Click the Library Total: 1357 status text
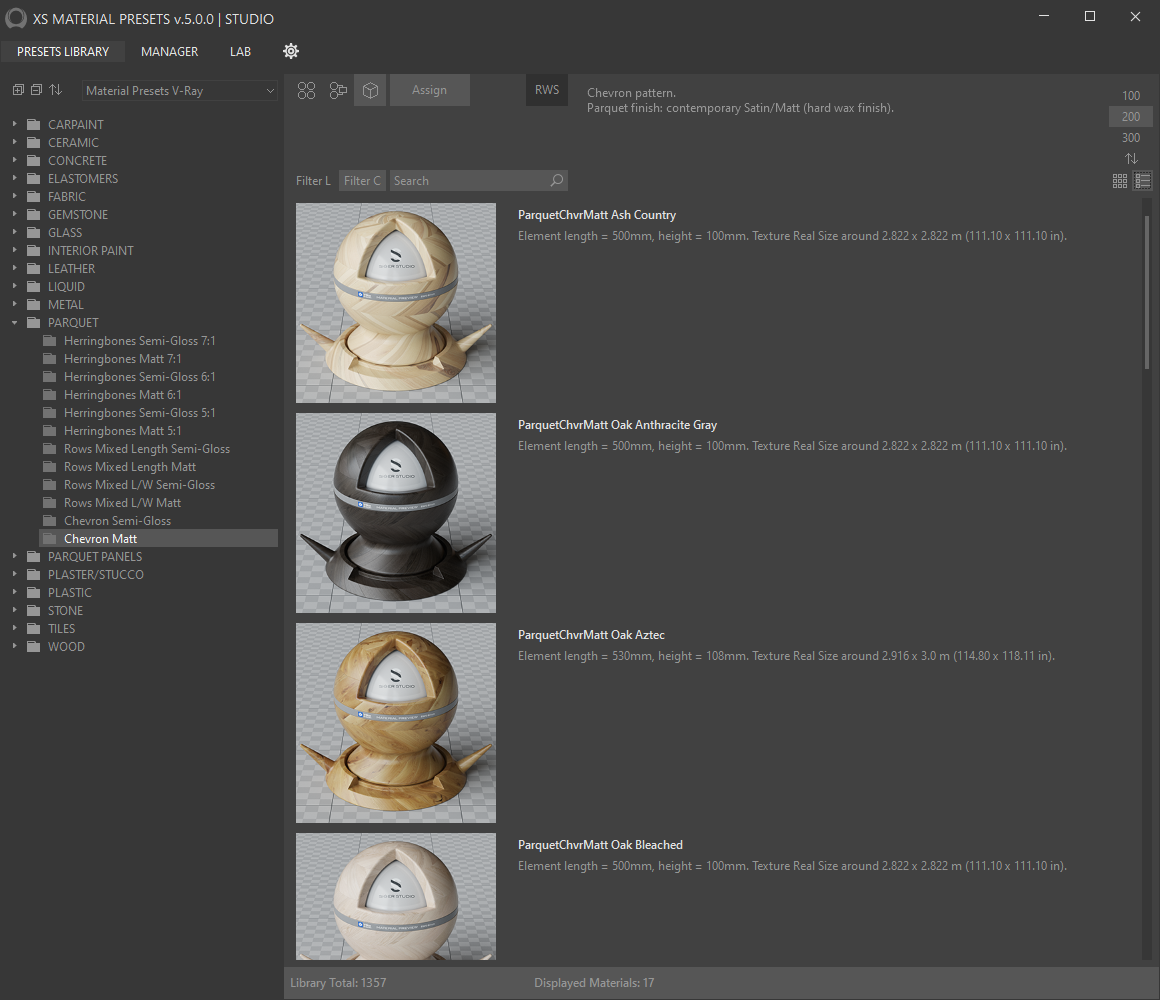Screen dimensions: 1160x1000 pyautogui.click(x=338, y=982)
